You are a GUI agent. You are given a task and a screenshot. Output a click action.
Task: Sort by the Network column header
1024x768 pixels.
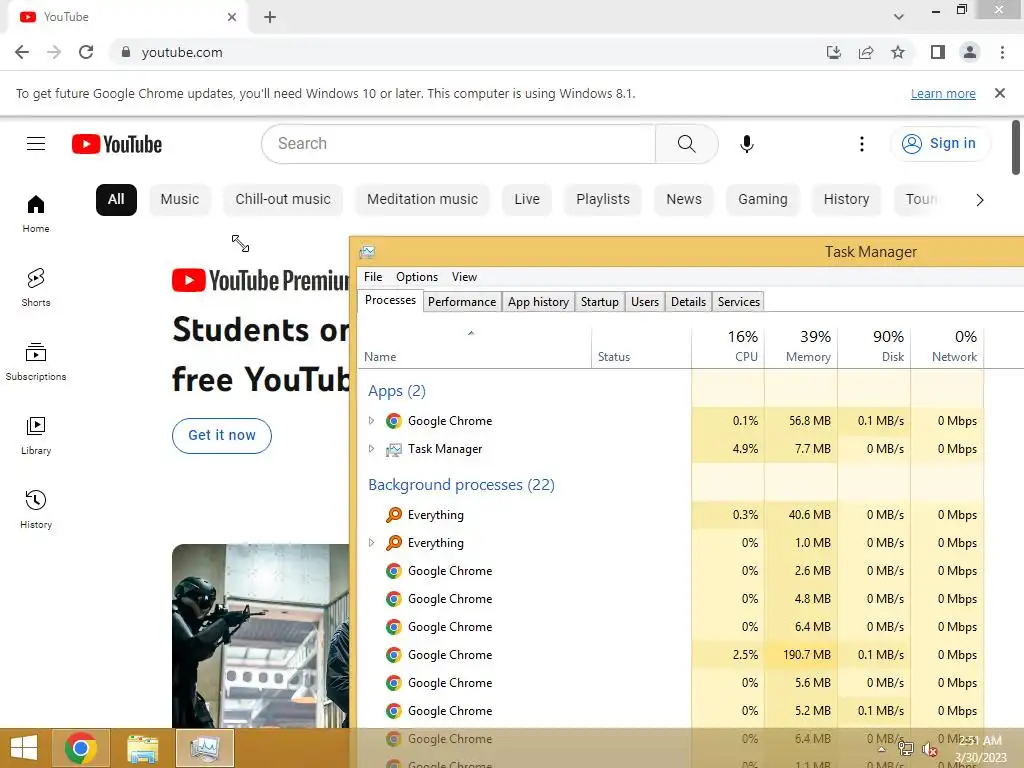coord(947,346)
